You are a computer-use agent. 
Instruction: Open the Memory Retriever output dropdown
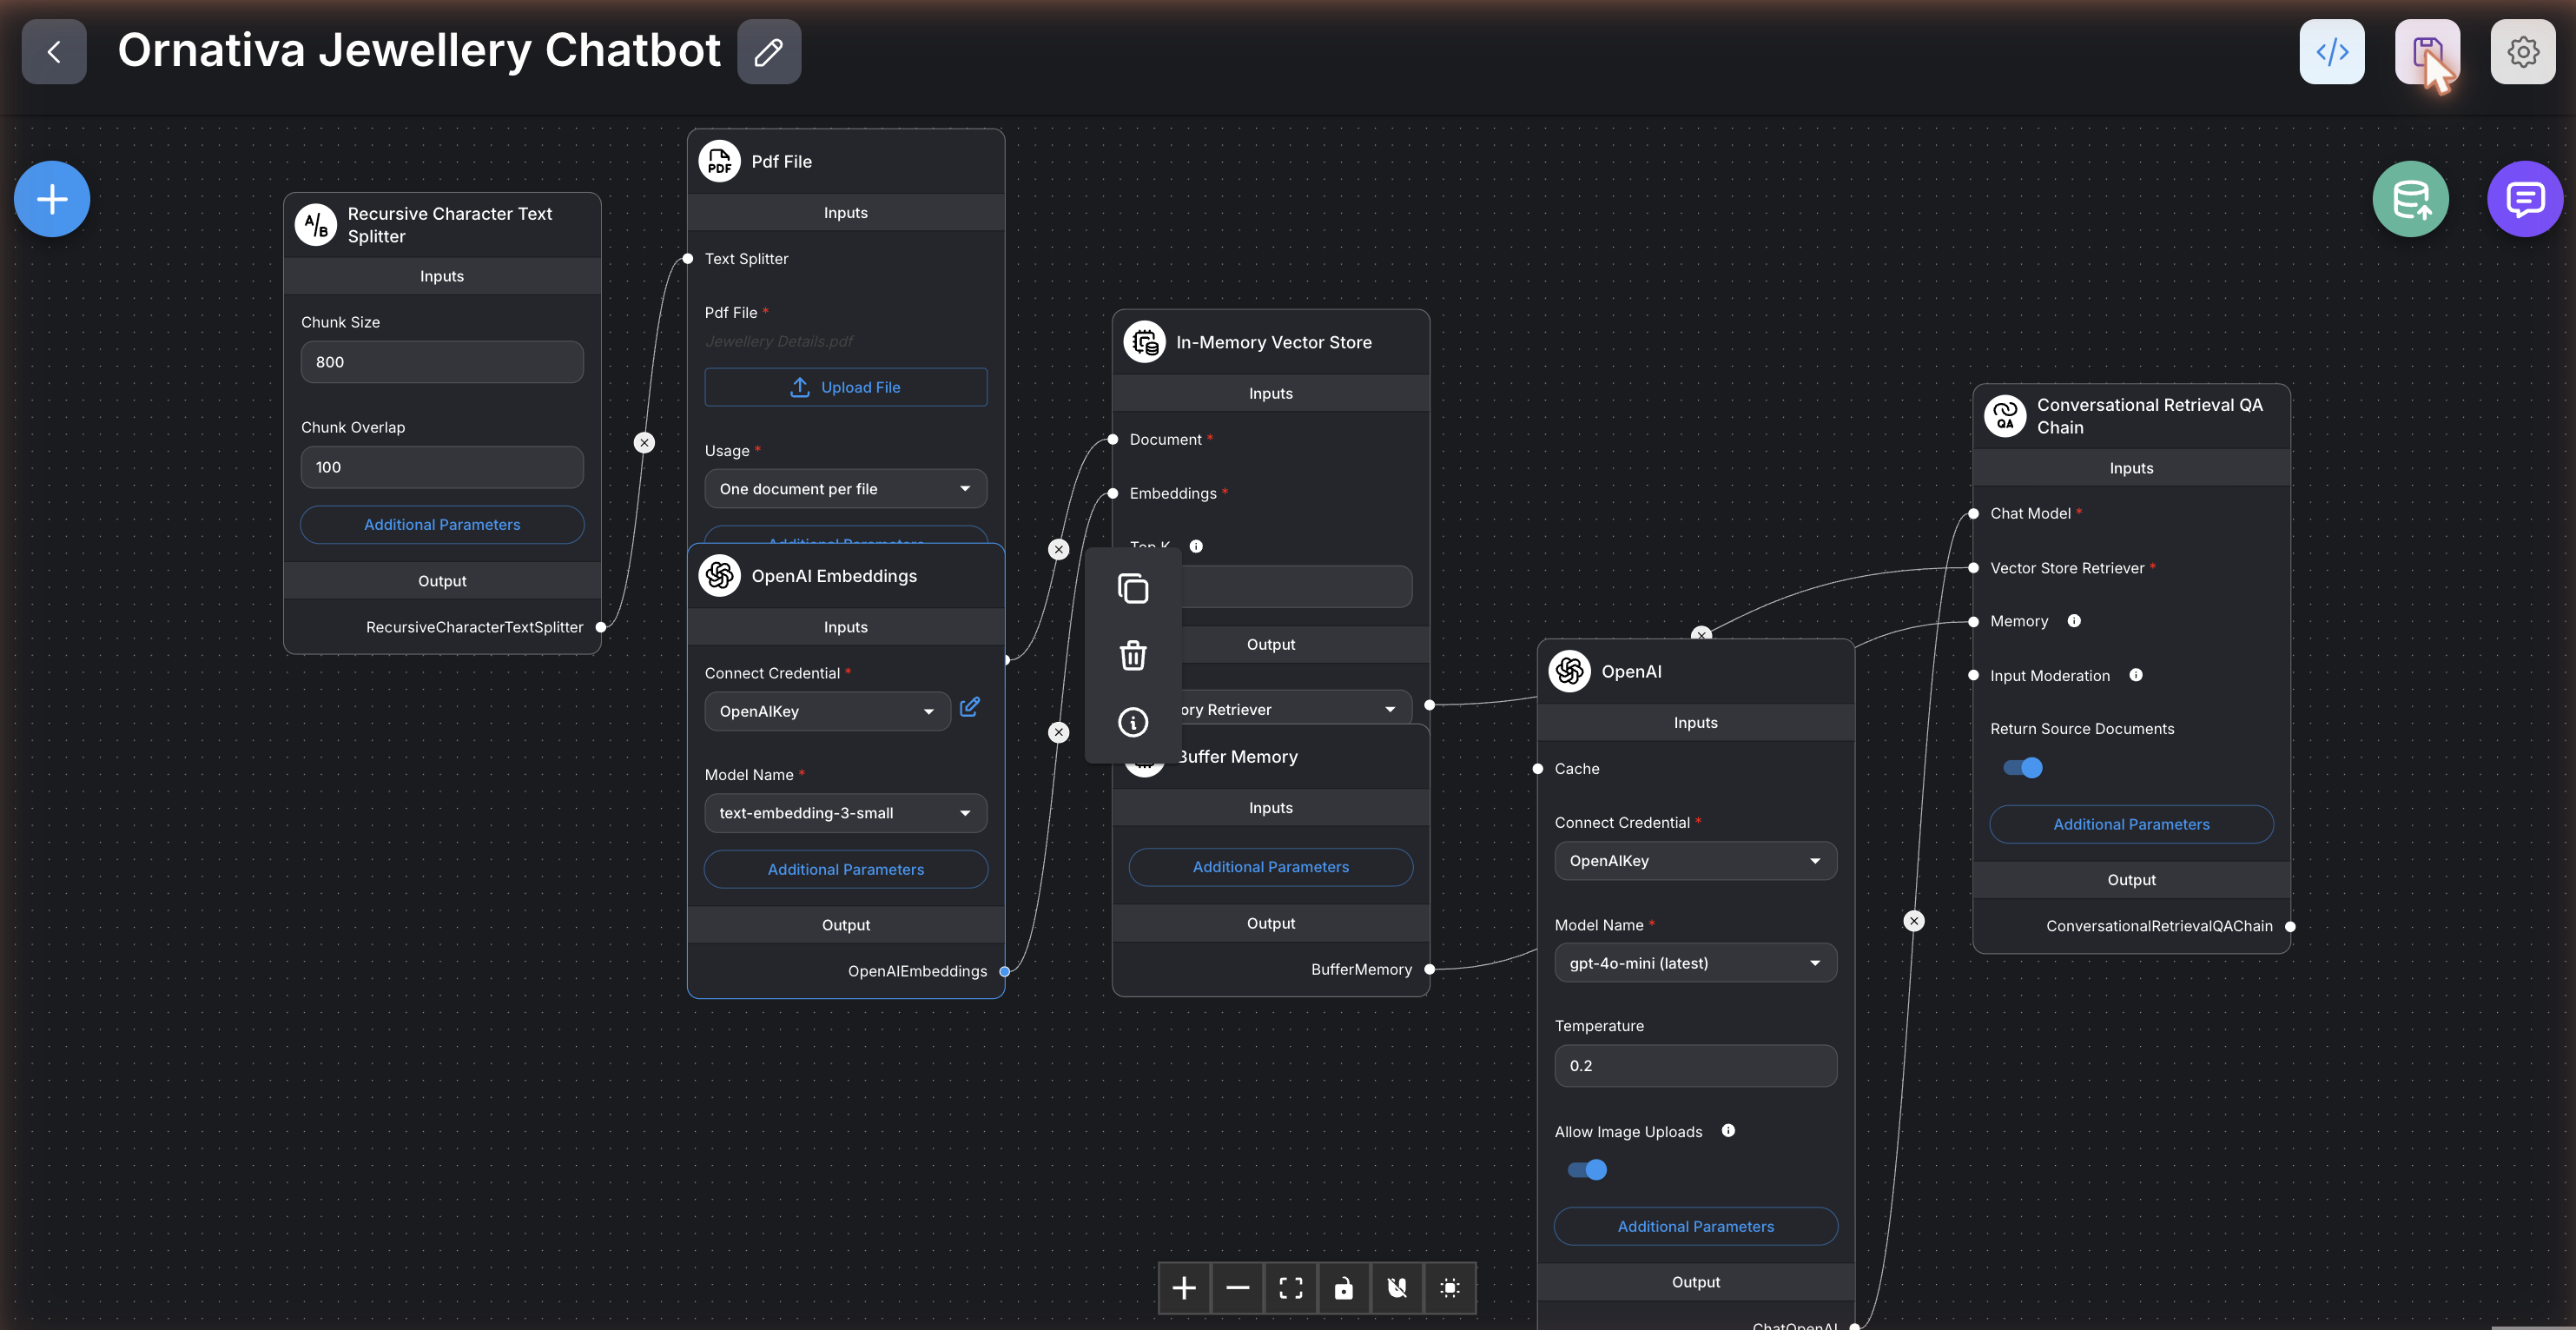(x=1296, y=709)
